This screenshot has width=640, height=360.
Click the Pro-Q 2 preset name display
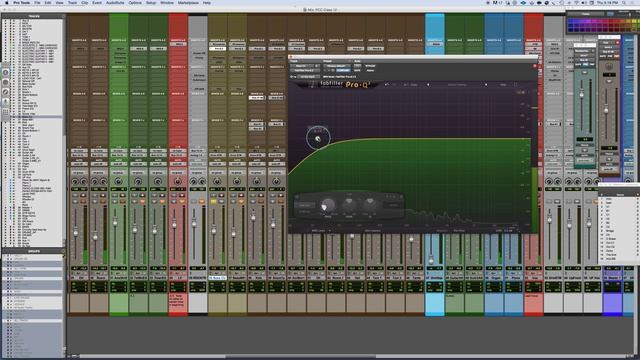(x=457, y=84)
